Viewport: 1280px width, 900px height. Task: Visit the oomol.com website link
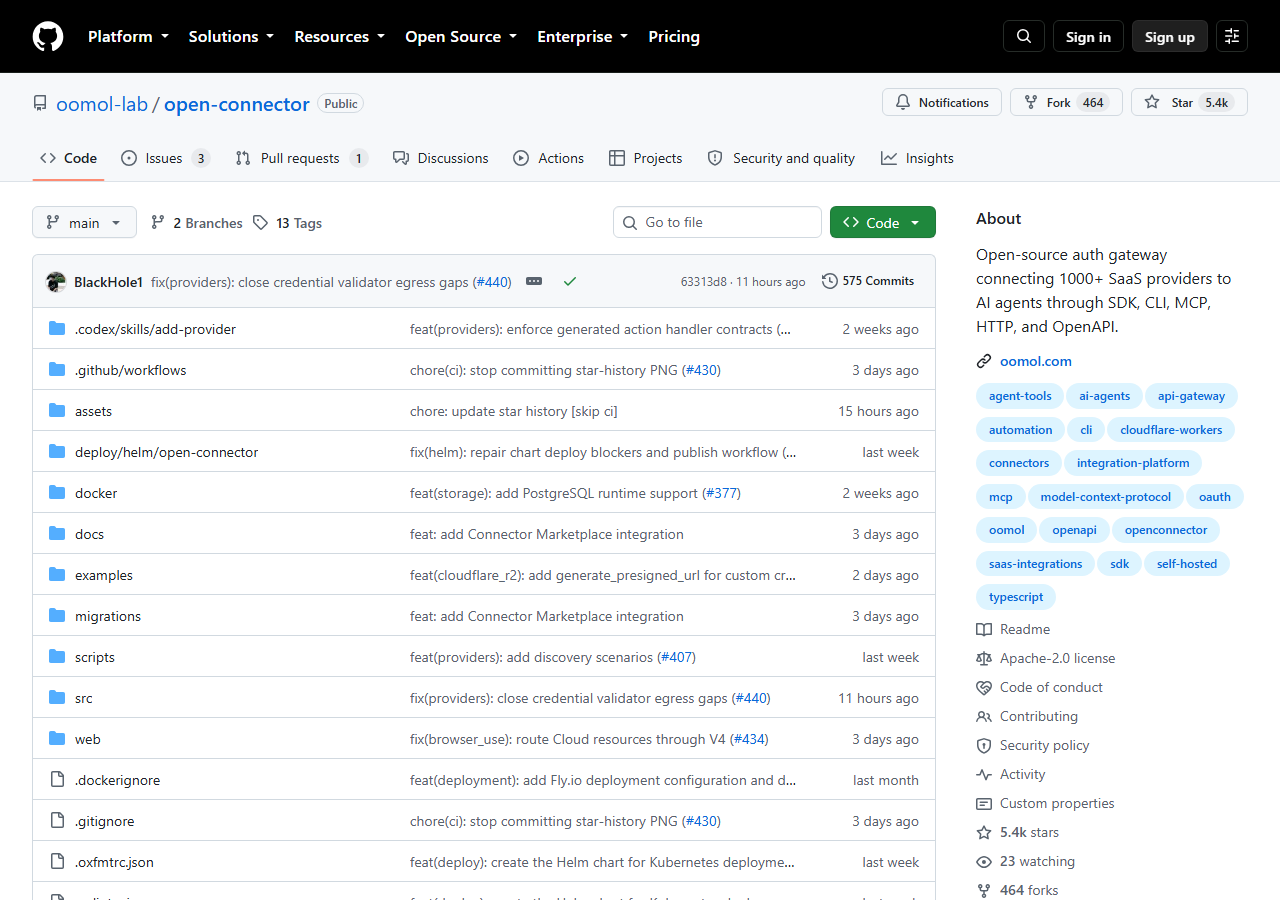[1036, 362]
